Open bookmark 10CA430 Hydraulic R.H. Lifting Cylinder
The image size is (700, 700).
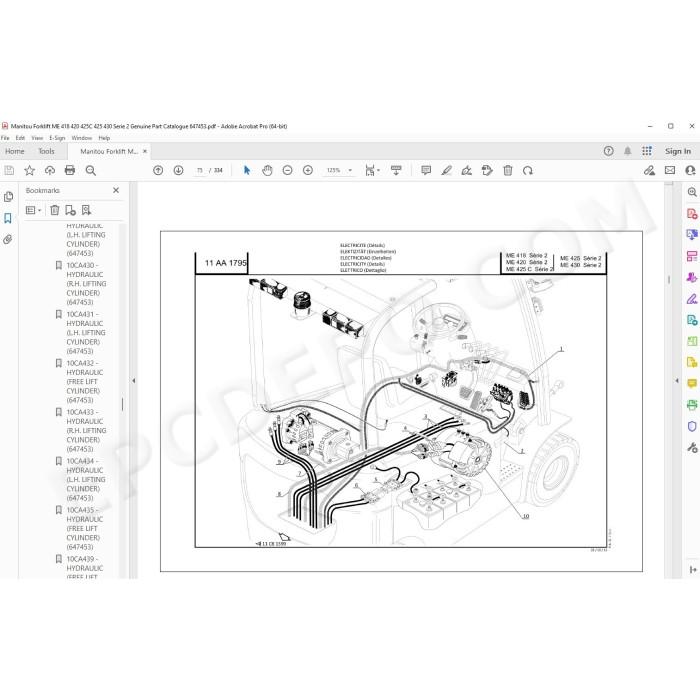(x=86, y=283)
